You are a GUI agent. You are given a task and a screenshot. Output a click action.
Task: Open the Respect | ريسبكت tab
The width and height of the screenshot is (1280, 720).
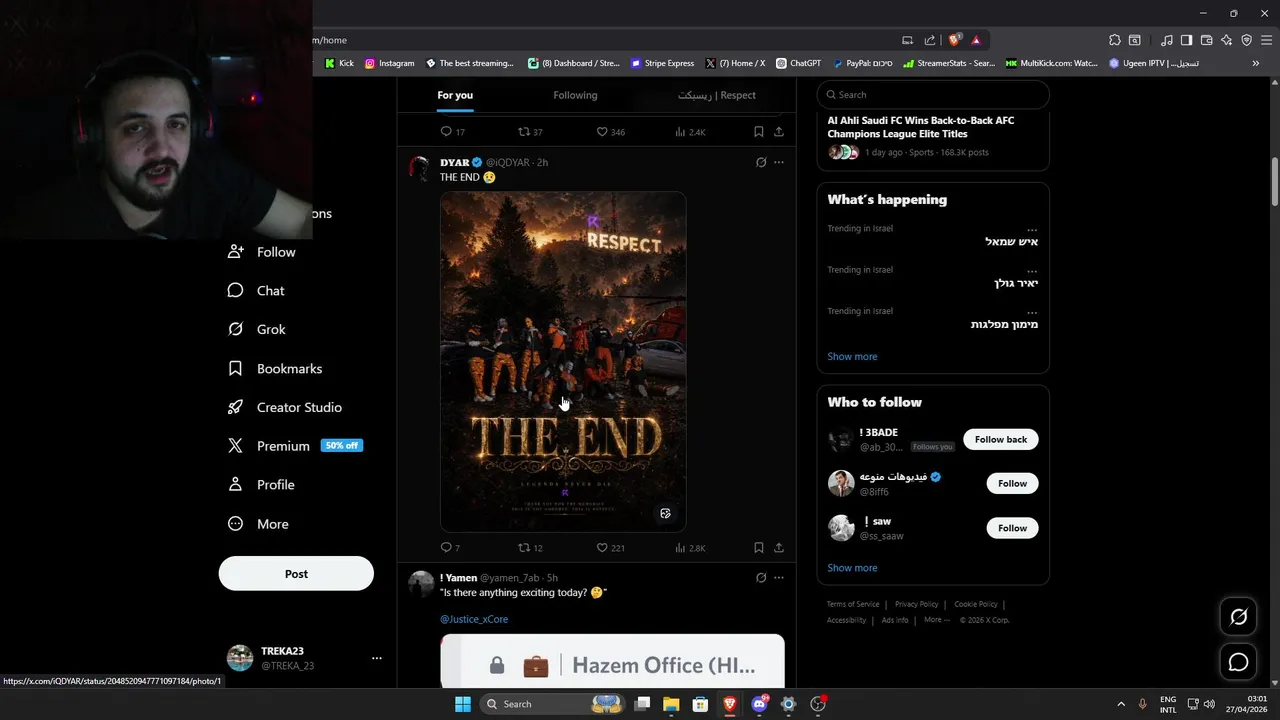click(x=717, y=95)
